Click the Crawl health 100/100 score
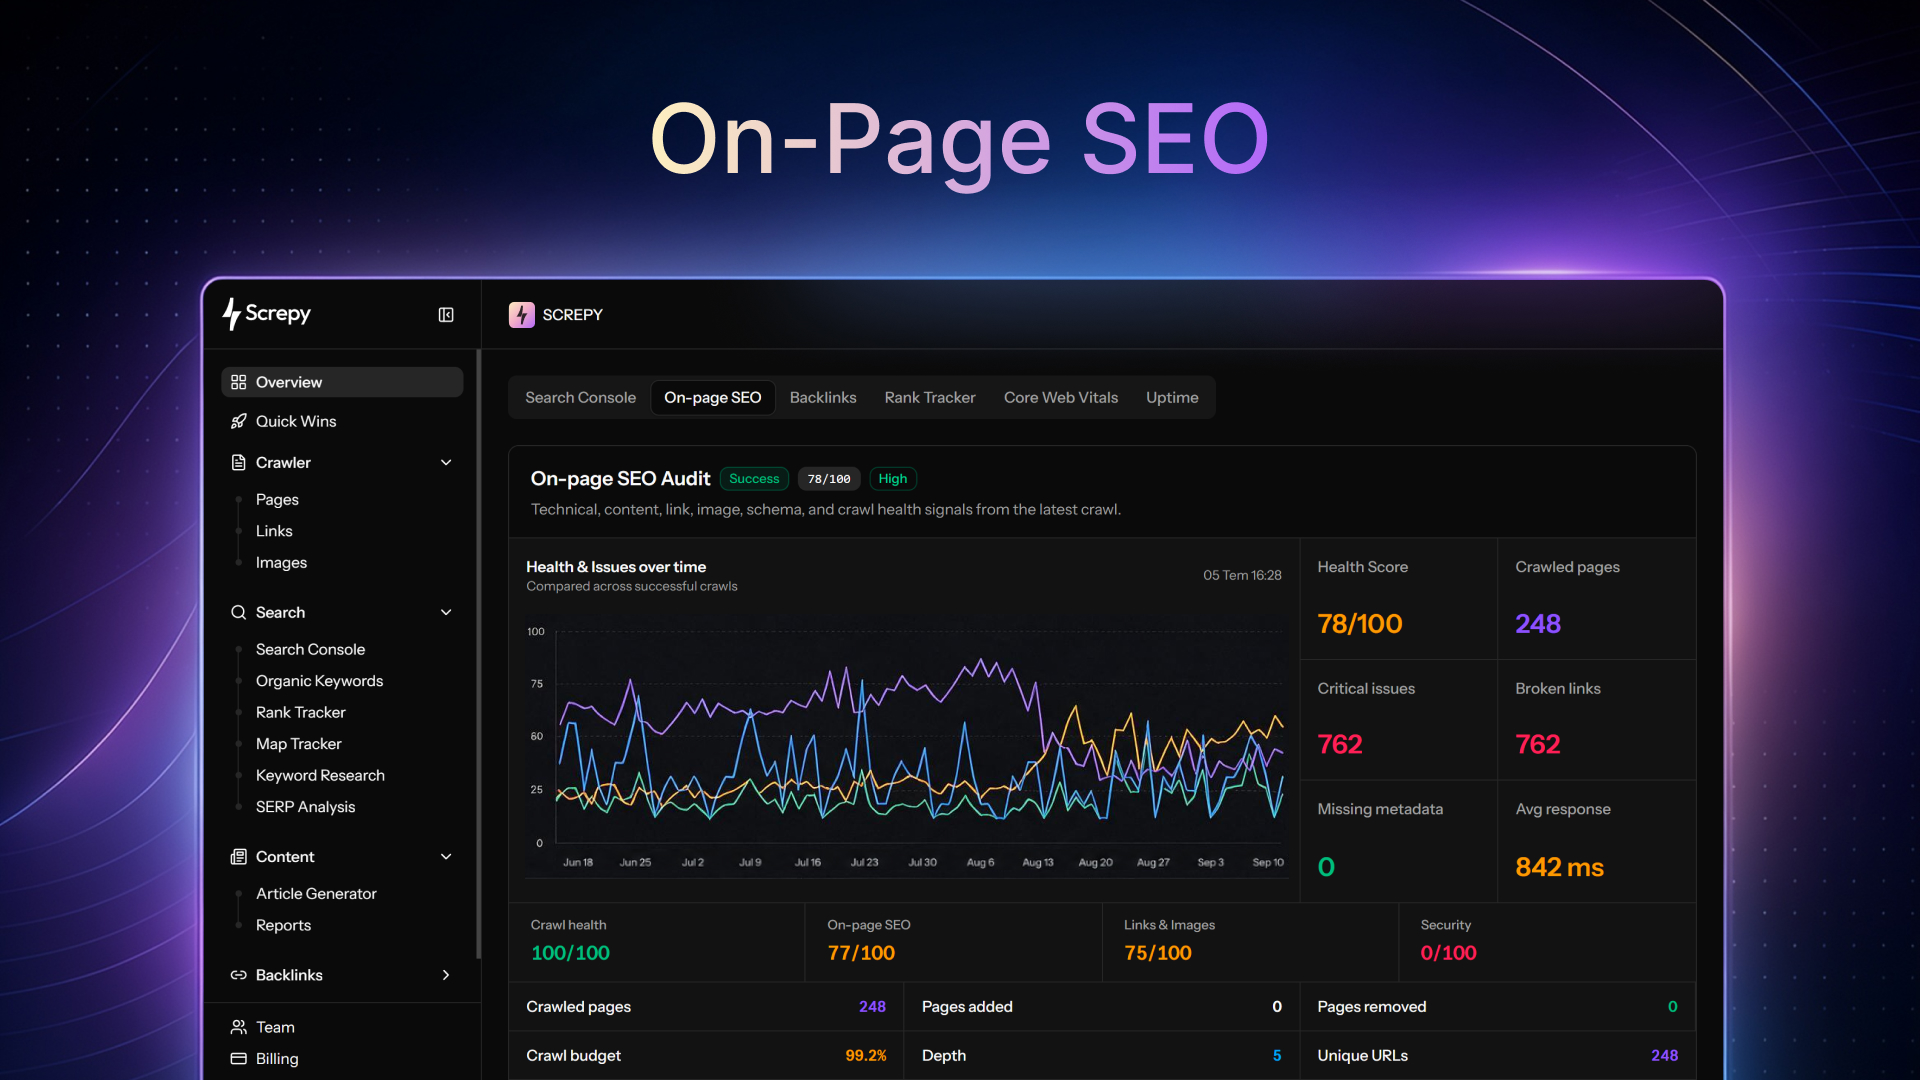The image size is (1920, 1080). click(570, 953)
